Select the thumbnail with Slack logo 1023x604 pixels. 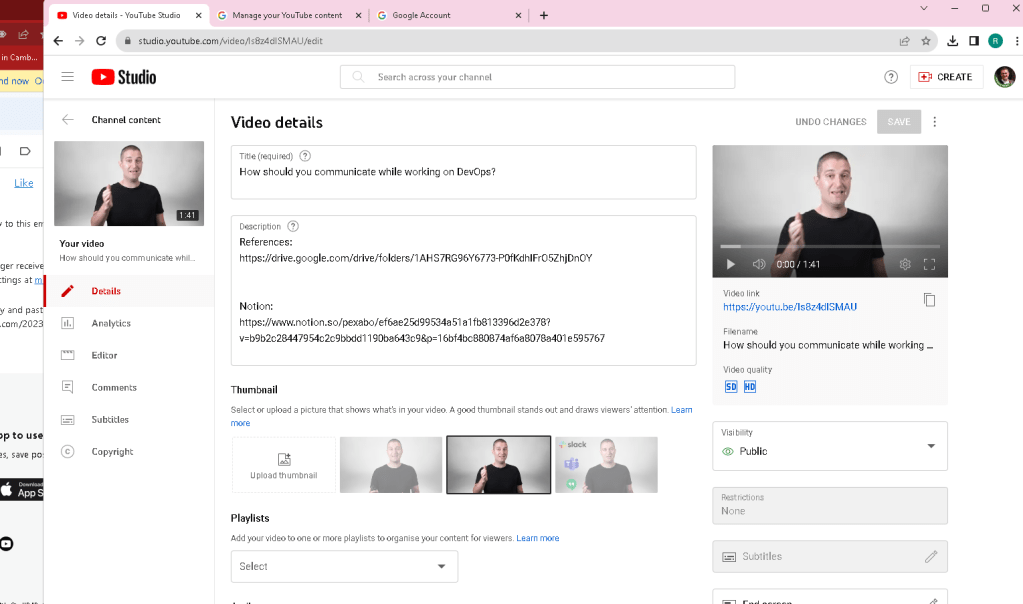[606, 464]
